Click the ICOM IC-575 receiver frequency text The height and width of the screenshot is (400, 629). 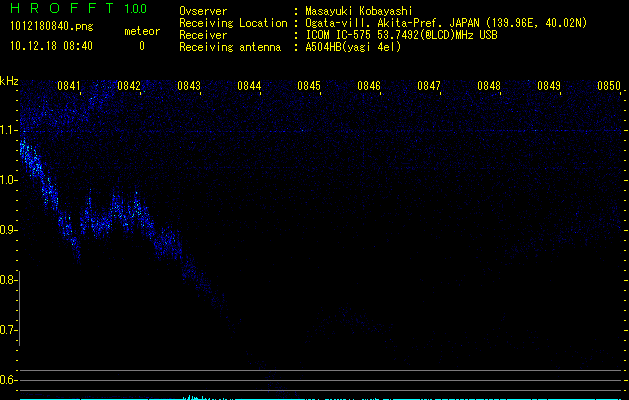click(x=402, y=35)
